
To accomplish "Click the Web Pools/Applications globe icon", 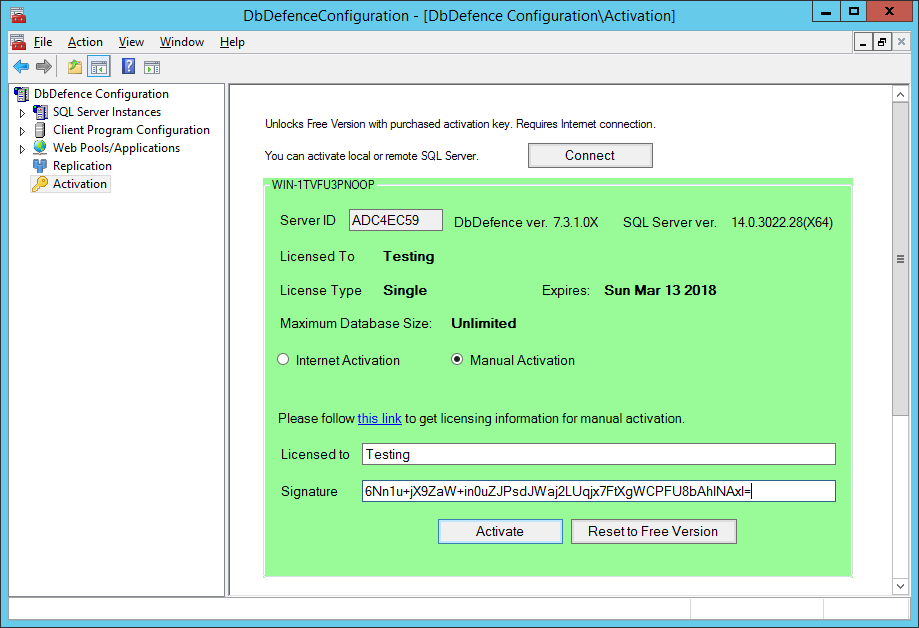I will point(40,148).
